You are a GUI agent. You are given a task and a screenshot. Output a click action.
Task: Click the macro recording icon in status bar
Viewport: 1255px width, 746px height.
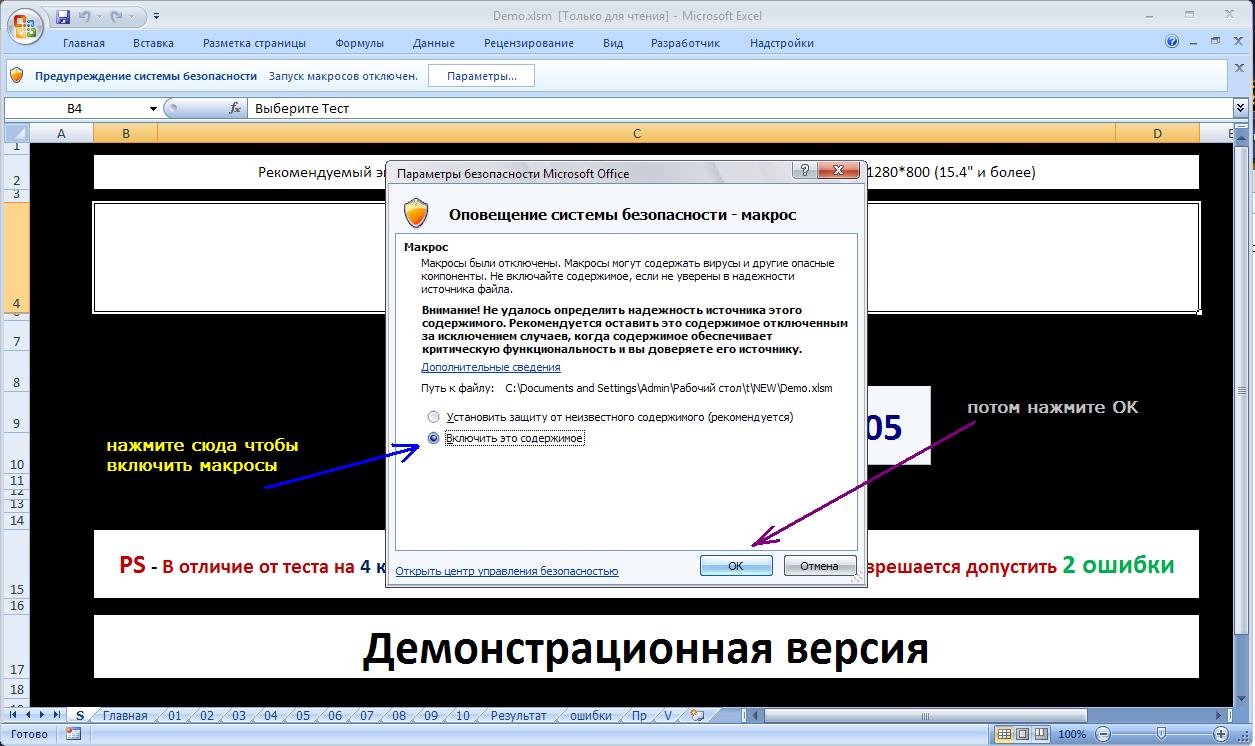pos(73,734)
